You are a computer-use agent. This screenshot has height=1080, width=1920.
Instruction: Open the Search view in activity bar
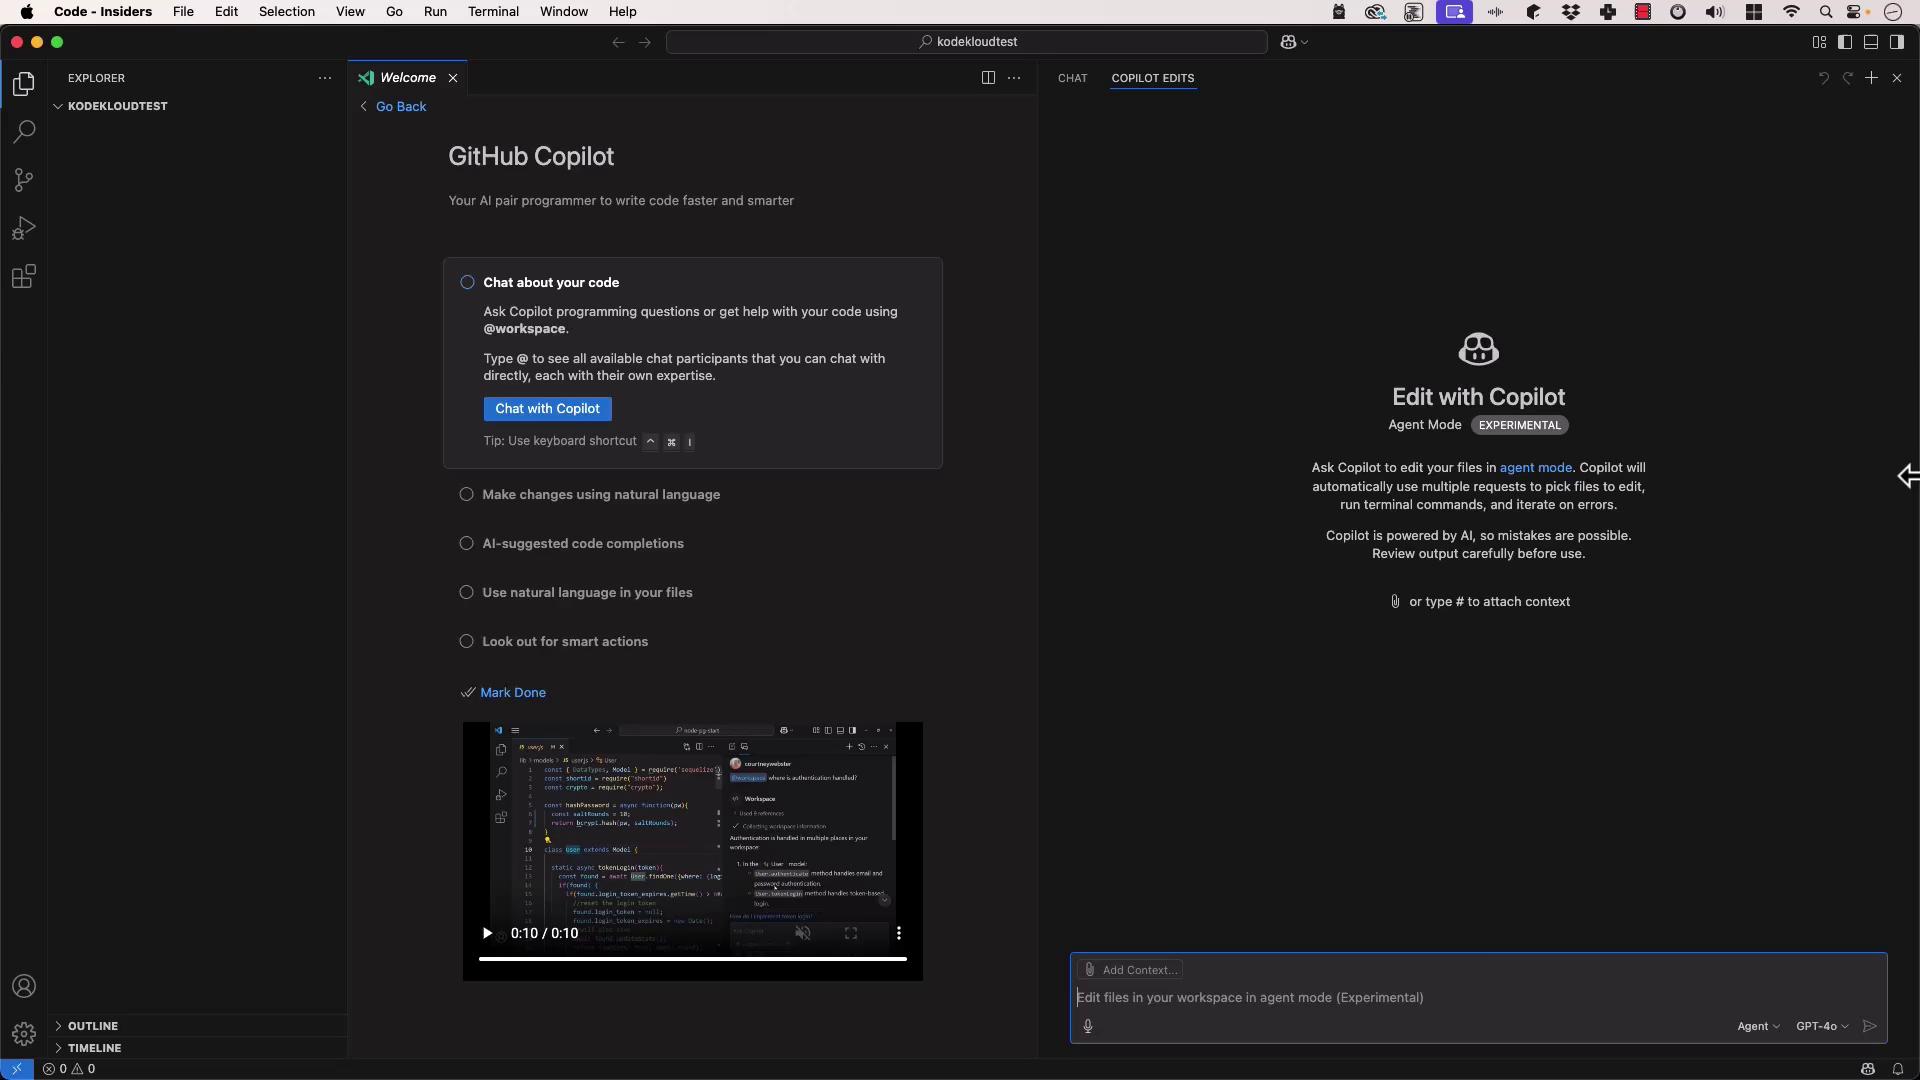[x=24, y=132]
